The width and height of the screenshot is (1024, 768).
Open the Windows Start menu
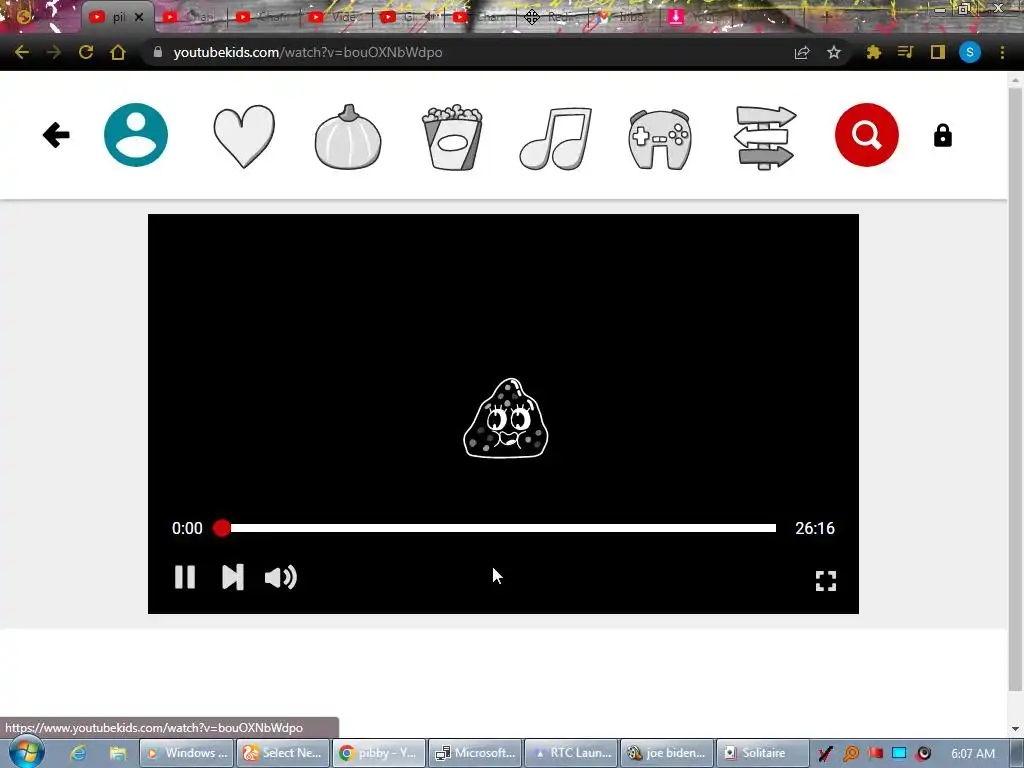(26, 752)
